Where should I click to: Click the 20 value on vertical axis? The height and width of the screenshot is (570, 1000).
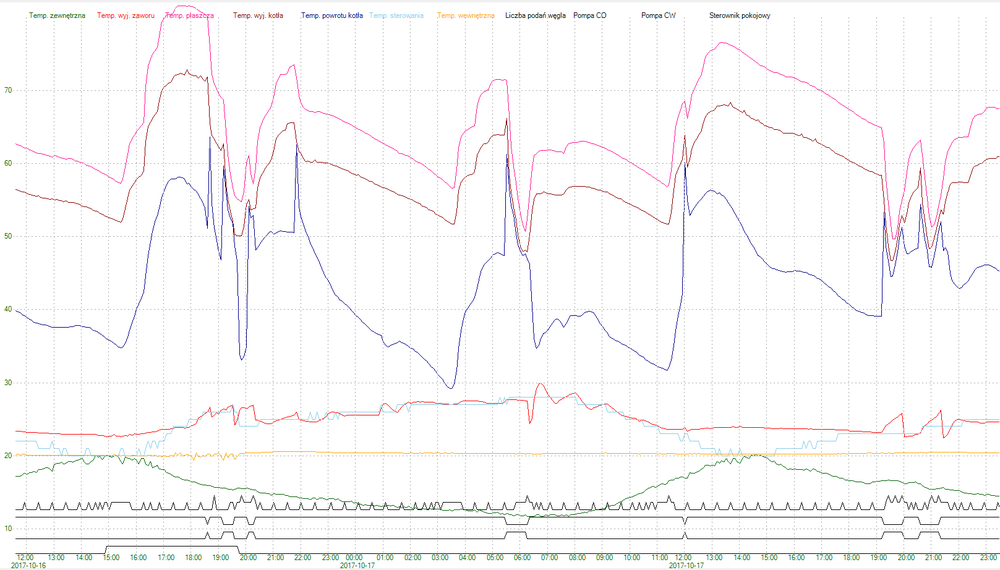8,455
